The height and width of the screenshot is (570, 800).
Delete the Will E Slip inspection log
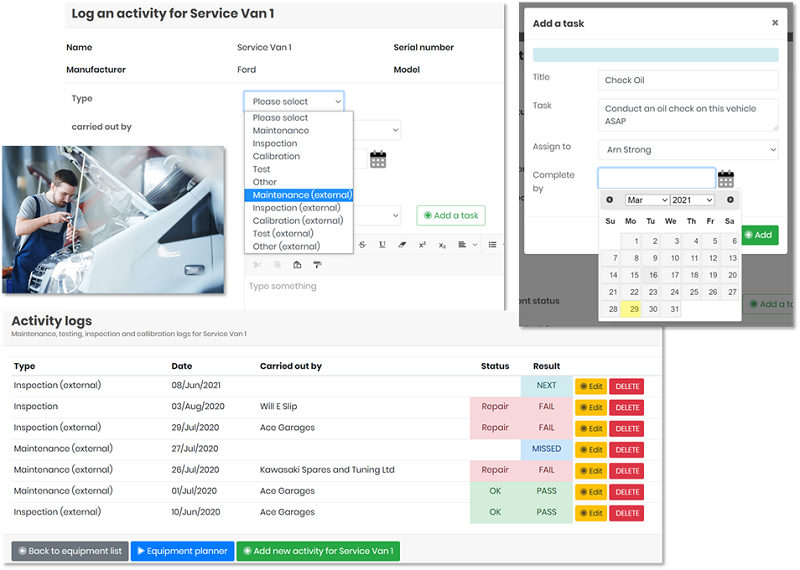coord(627,407)
